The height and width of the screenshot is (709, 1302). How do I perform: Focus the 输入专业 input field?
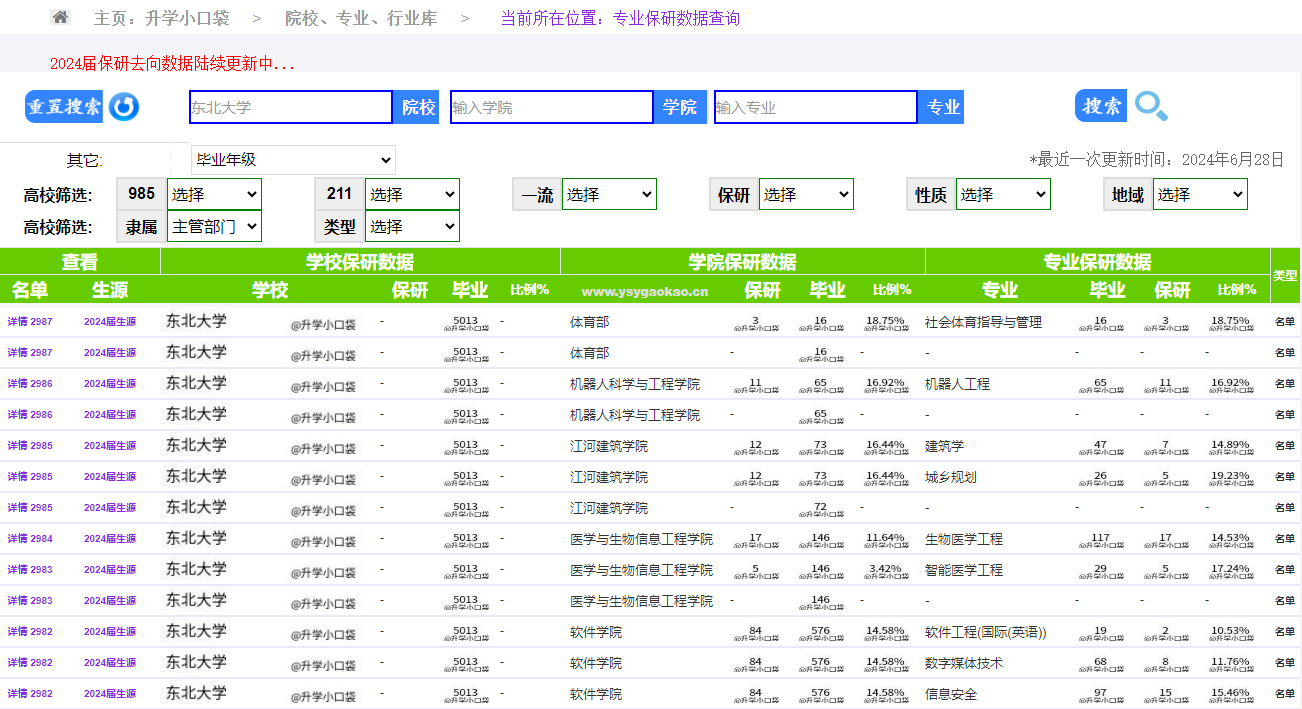click(816, 107)
